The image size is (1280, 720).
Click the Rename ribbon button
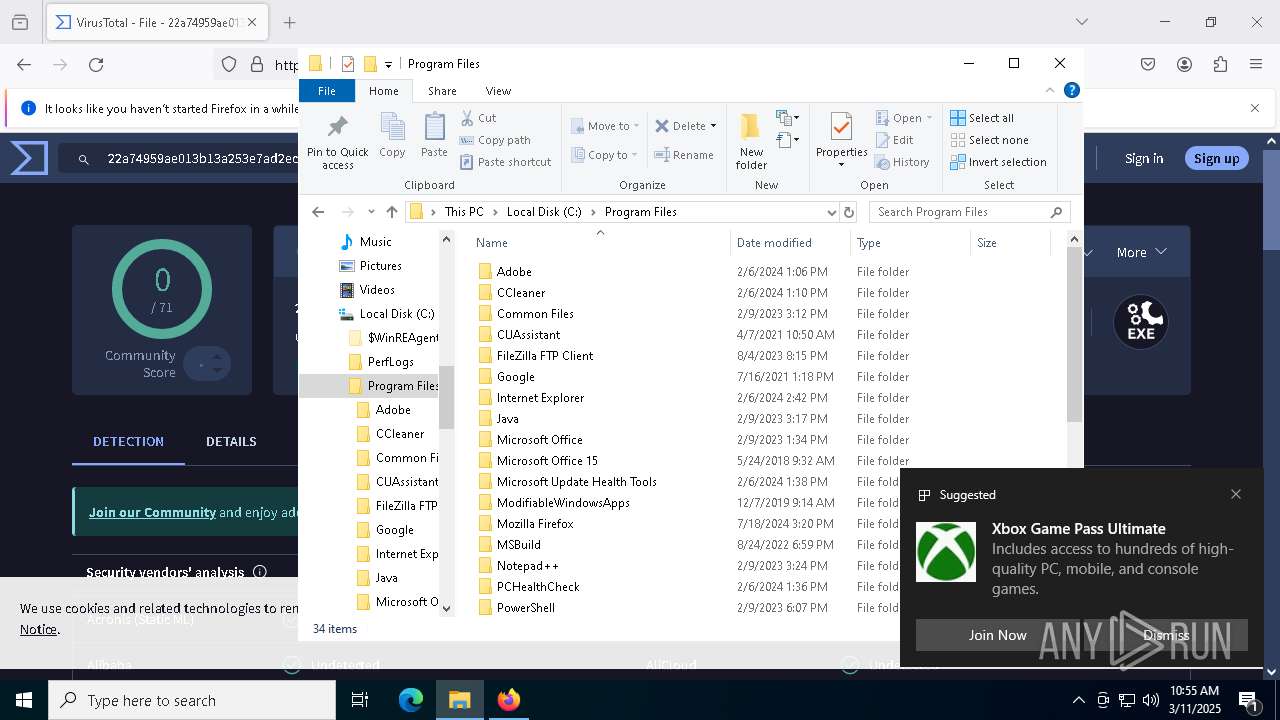pos(684,155)
